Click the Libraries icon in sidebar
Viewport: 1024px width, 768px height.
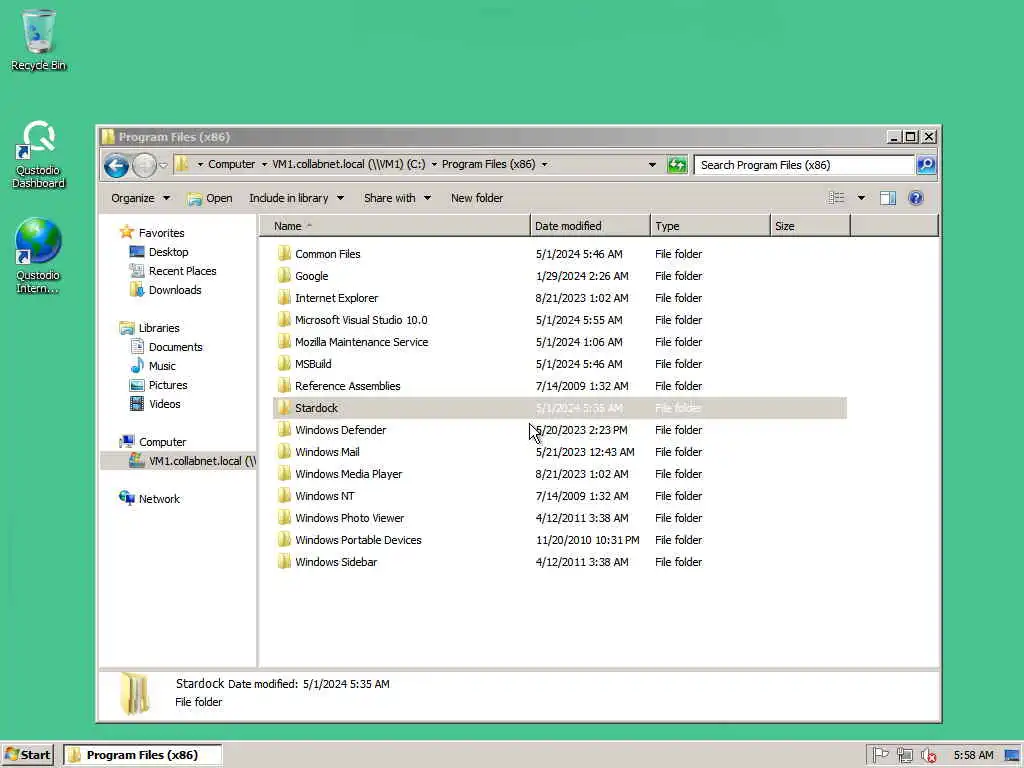127,328
